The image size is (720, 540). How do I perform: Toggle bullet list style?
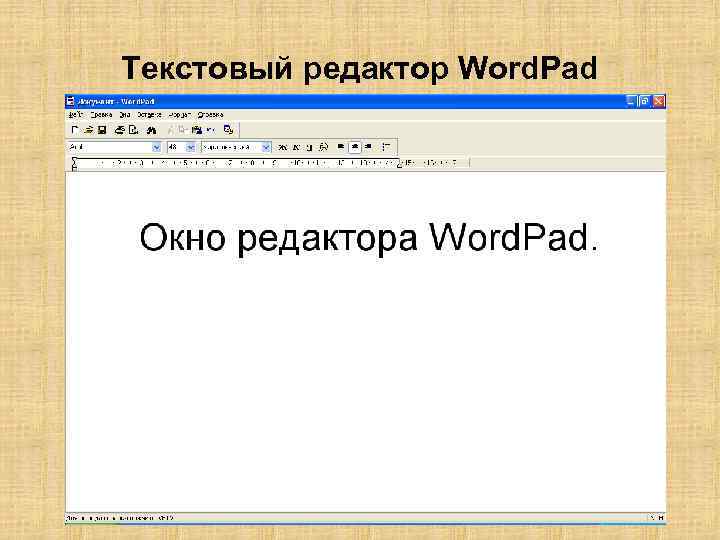(386, 147)
